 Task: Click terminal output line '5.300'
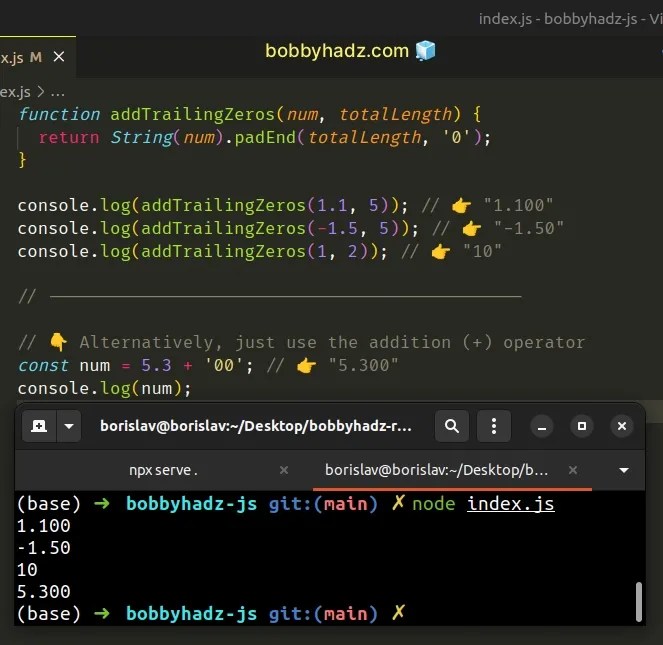point(44,592)
